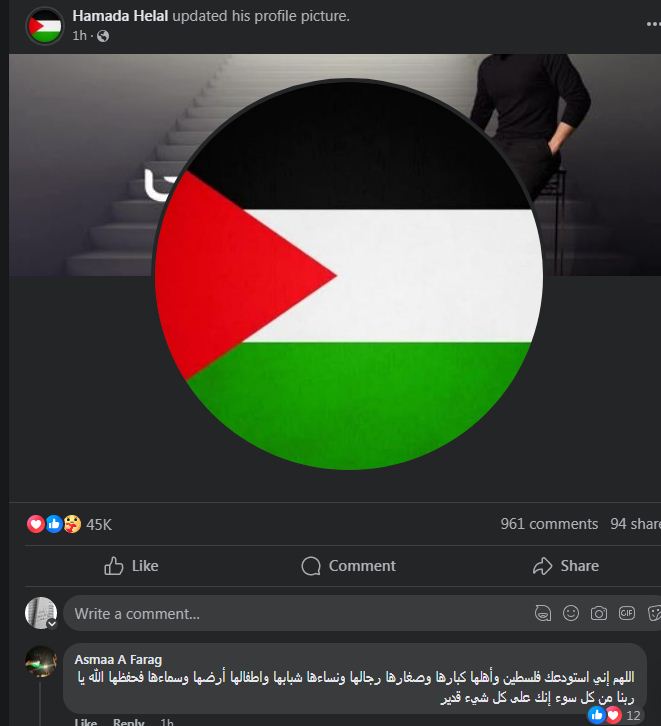Like the profile picture post
Viewport: 661px width, 726px height.
click(131, 566)
